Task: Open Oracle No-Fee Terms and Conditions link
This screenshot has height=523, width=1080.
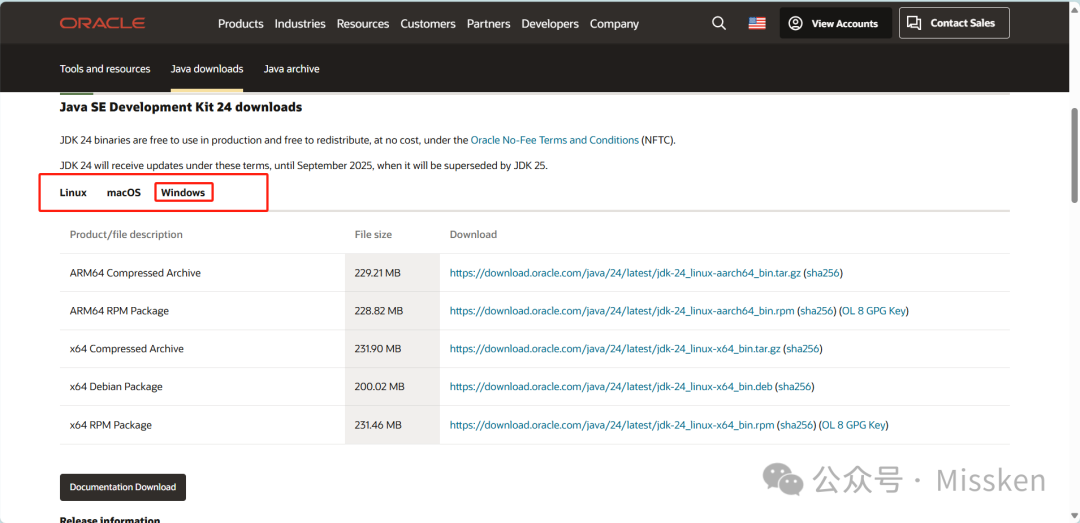Action: click(554, 140)
